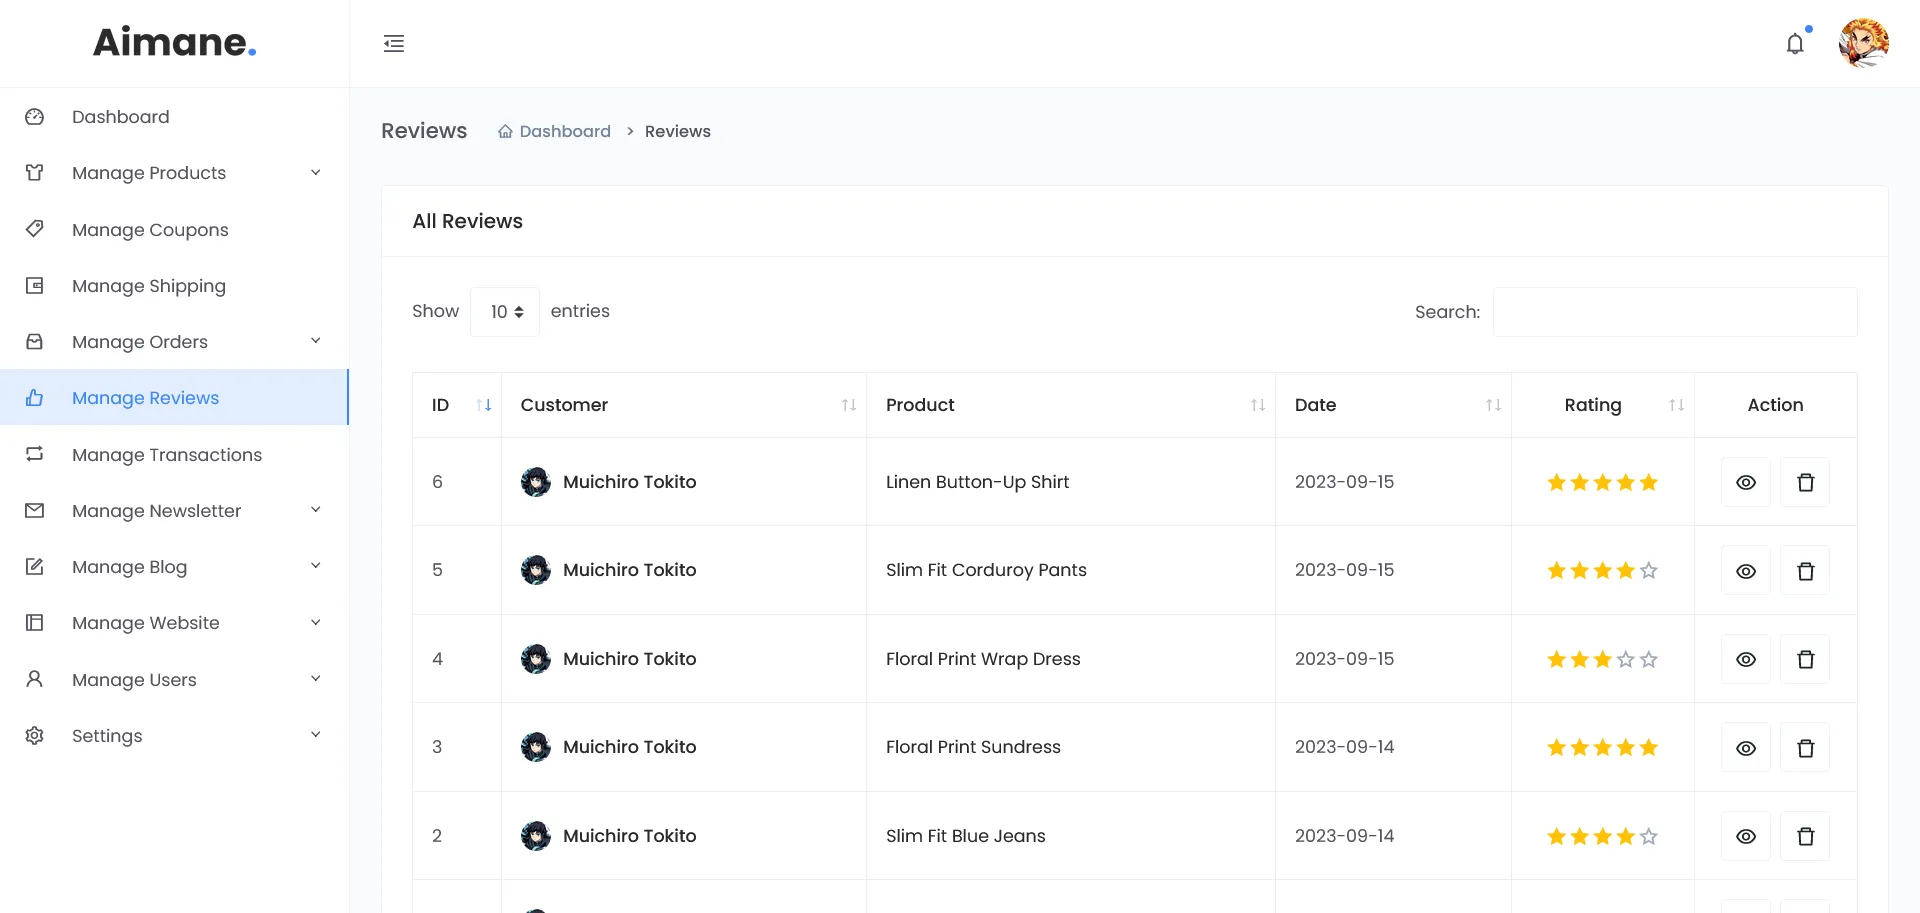Open Dashboard in the sidebar
Screen dimensions: 1920x913
(174, 117)
